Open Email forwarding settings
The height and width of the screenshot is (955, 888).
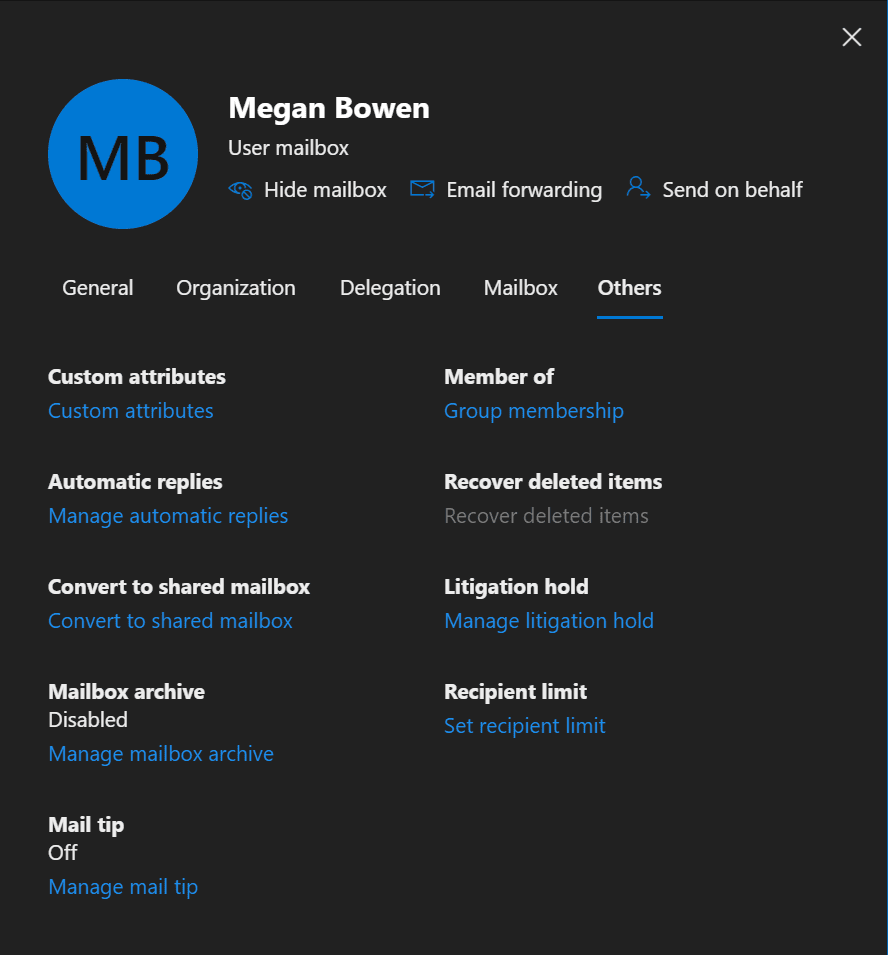pyautogui.click(x=524, y=190)
